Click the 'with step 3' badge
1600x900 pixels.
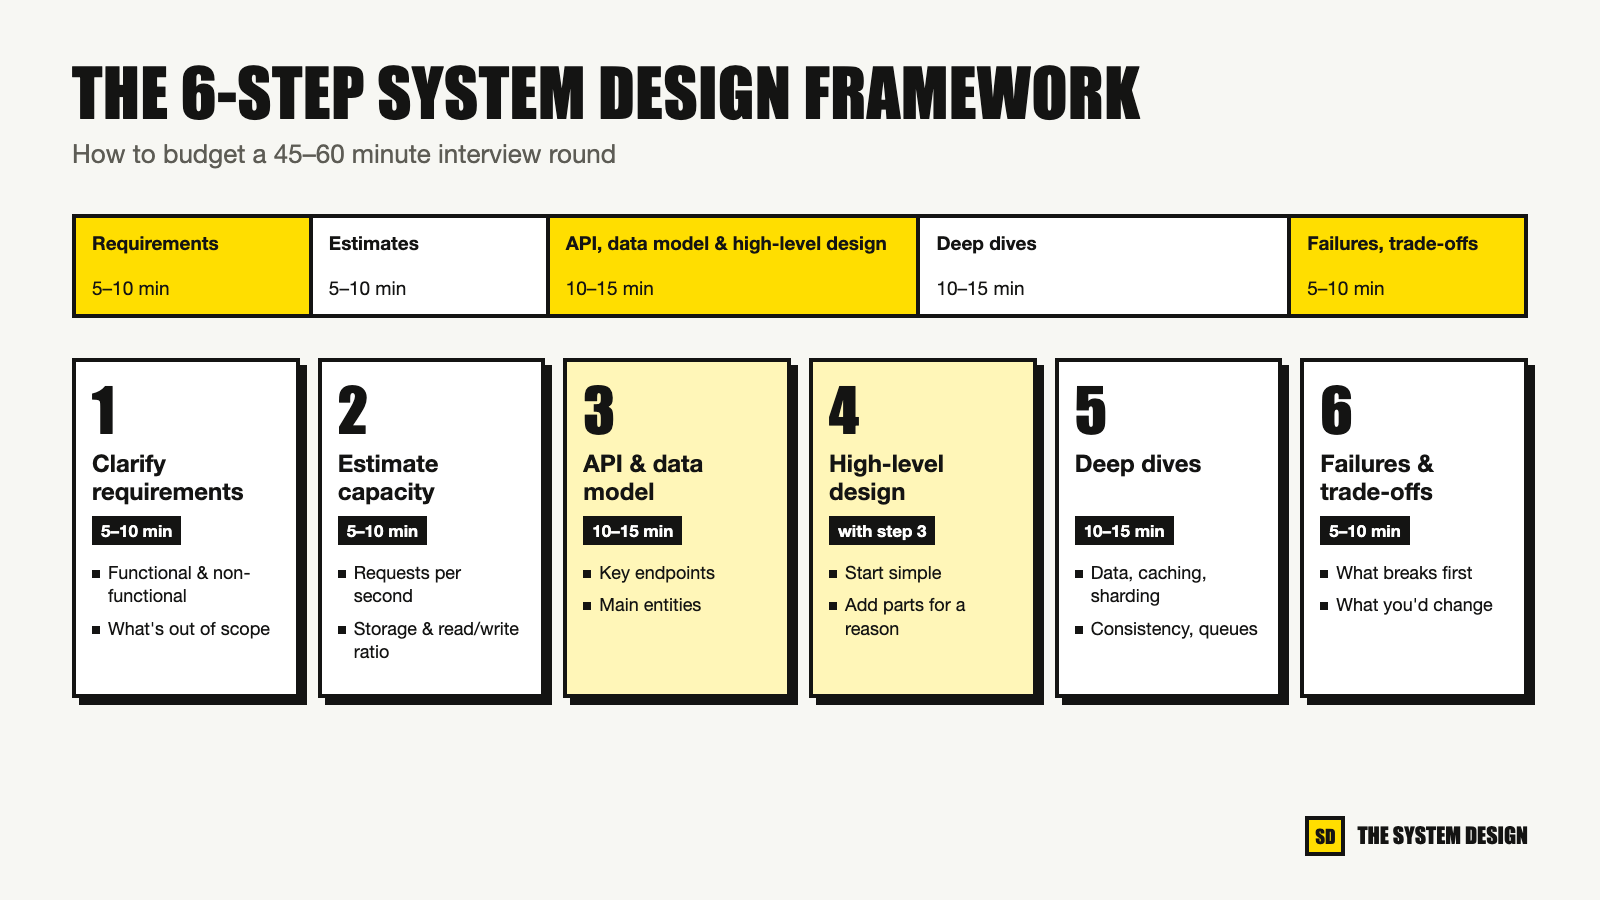(x=882, y=531)
